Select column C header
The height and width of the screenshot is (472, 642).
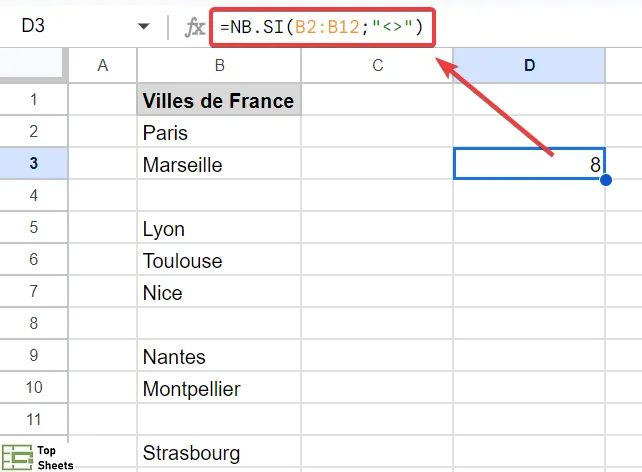click(377, 66)
